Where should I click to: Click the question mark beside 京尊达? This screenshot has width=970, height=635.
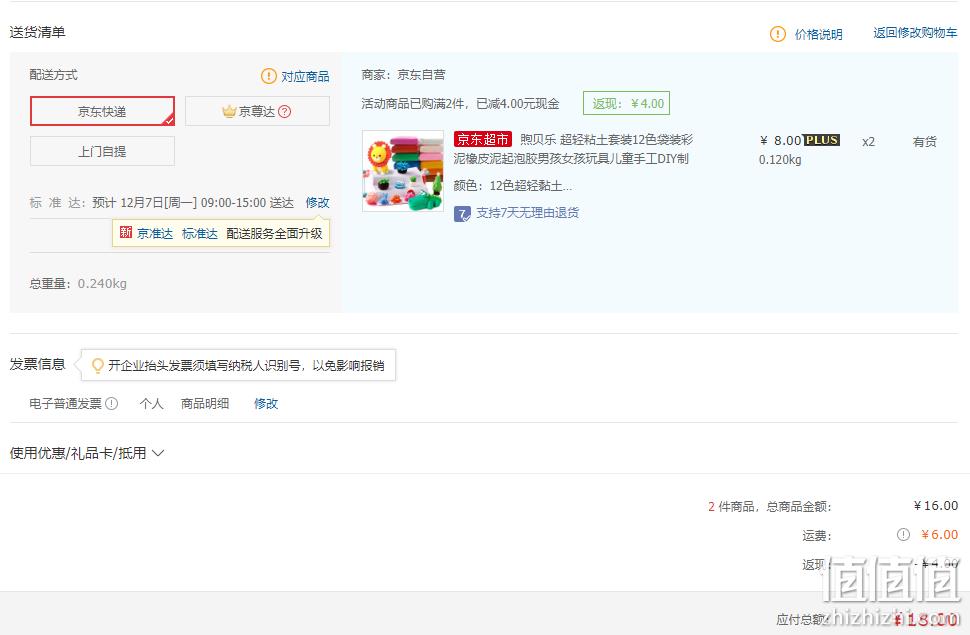(285, 111)
